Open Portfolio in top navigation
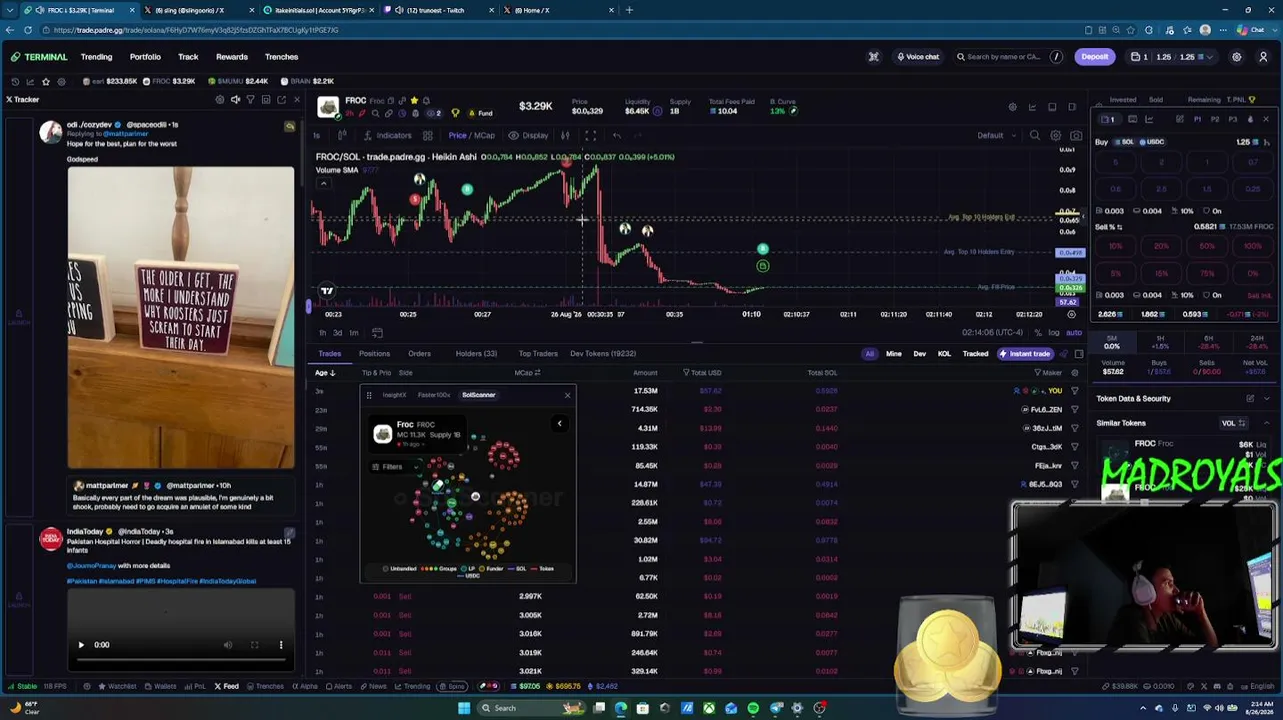The image size is (1283, 720). pos(145,57)
